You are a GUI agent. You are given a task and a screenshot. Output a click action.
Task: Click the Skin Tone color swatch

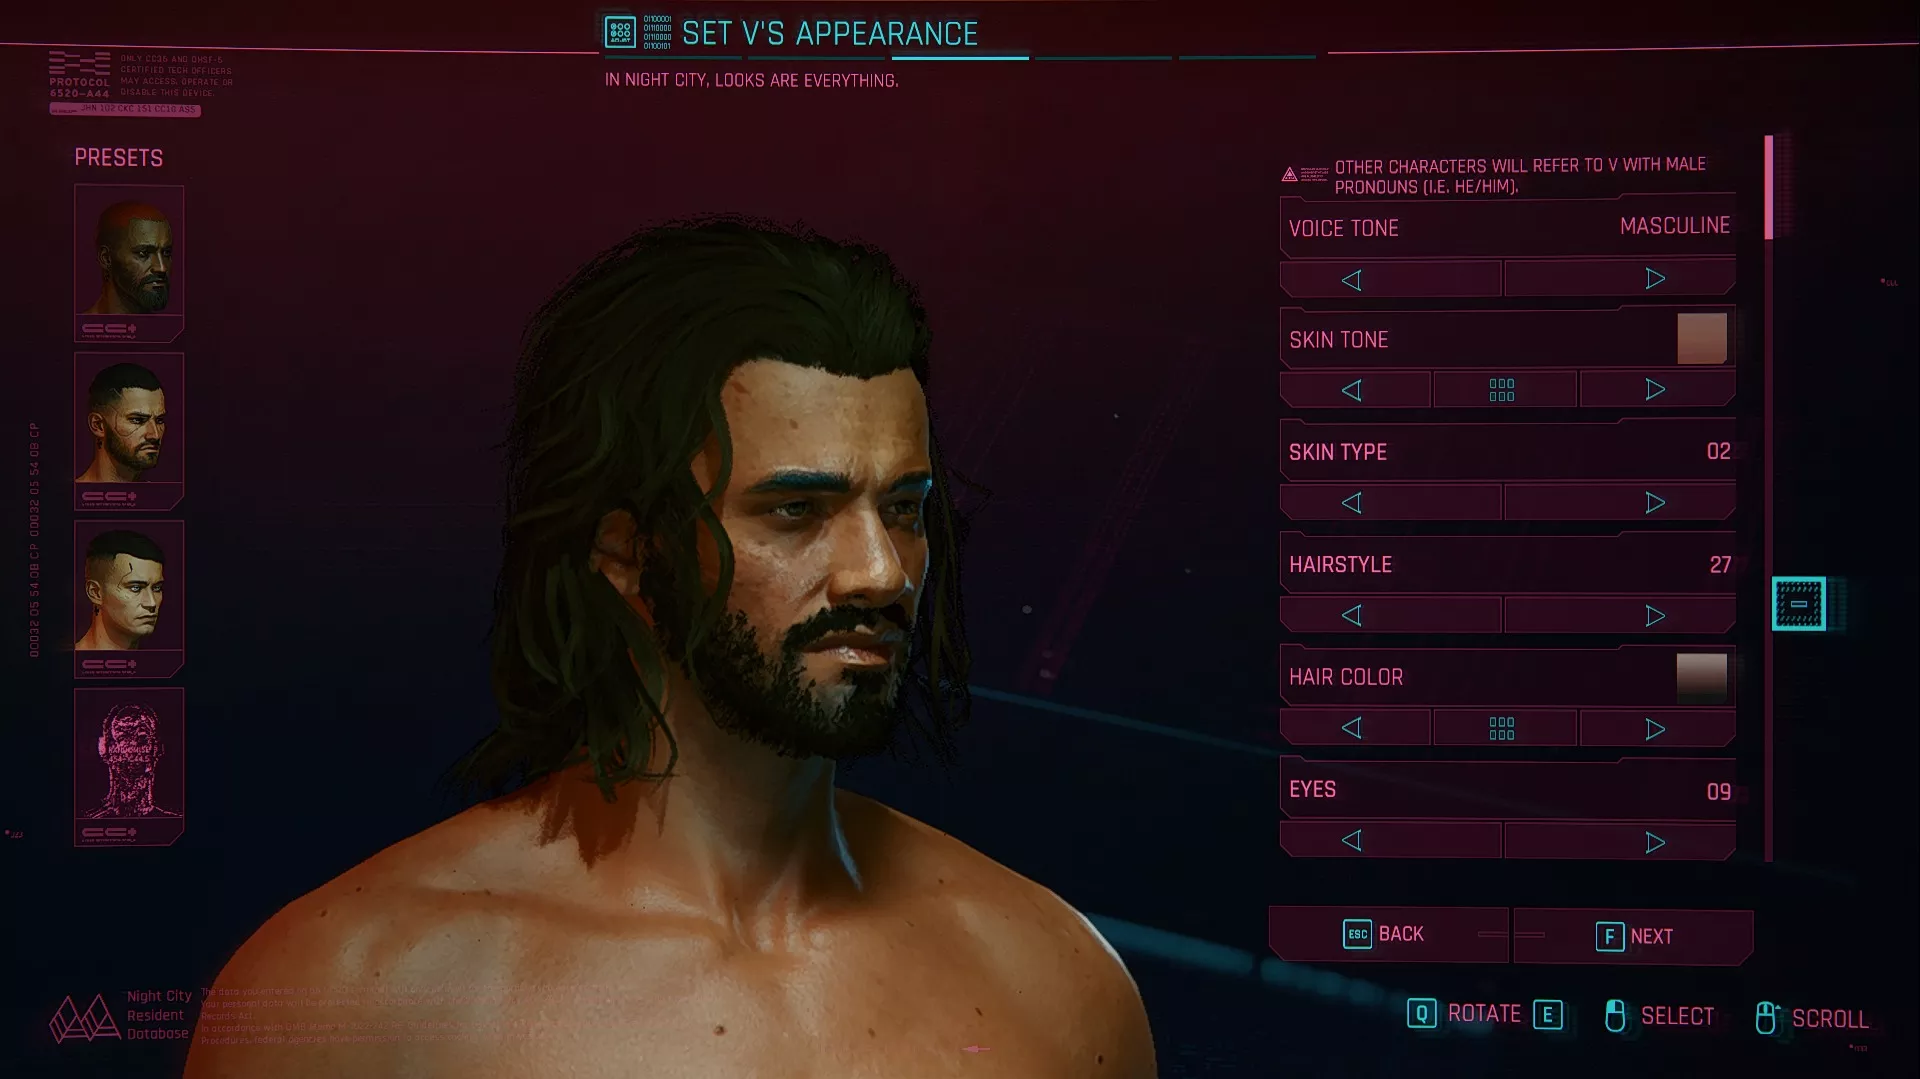click(1702, 339)
